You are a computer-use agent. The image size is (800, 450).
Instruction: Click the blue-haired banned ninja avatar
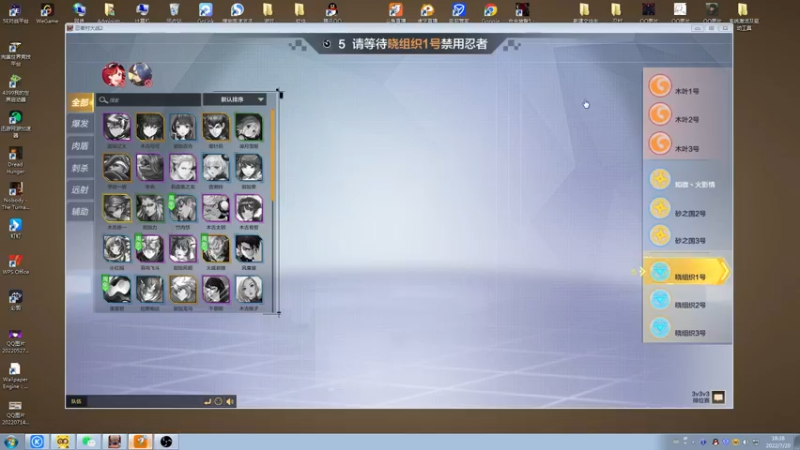click(x=140, y=75)
